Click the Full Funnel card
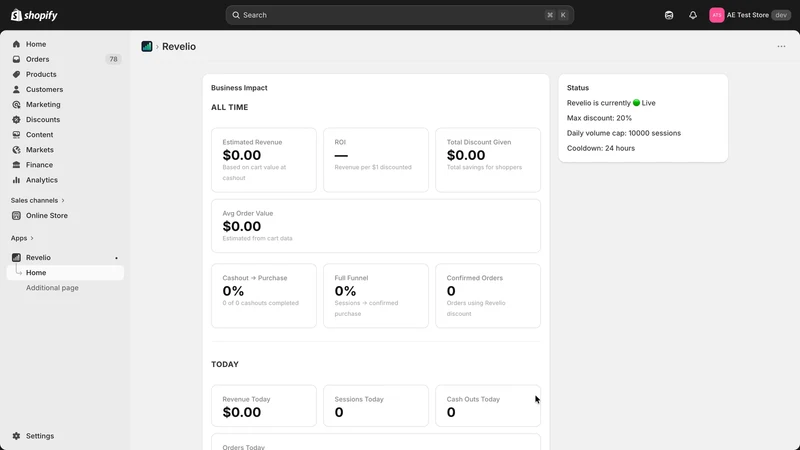Image resolution: width=800 pixels, height=450 pixels. (x=376, y=295)
